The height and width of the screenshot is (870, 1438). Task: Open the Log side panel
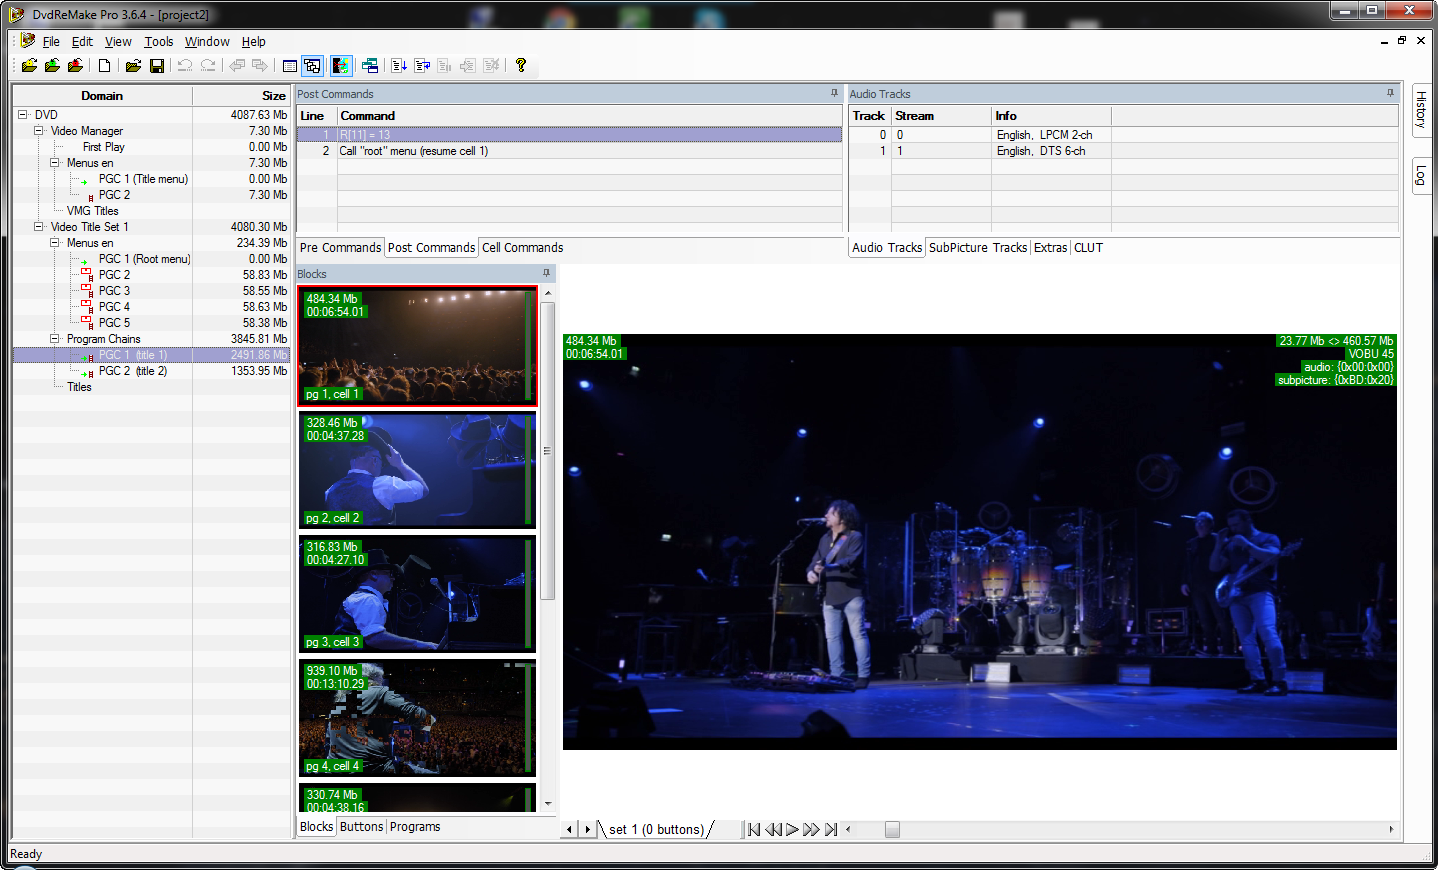pos(1420,176)
